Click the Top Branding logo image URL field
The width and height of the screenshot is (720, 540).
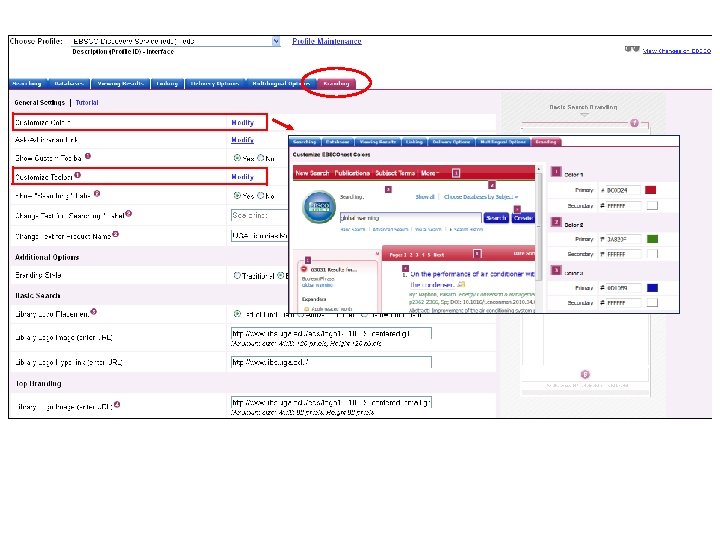tap(331, 402)
